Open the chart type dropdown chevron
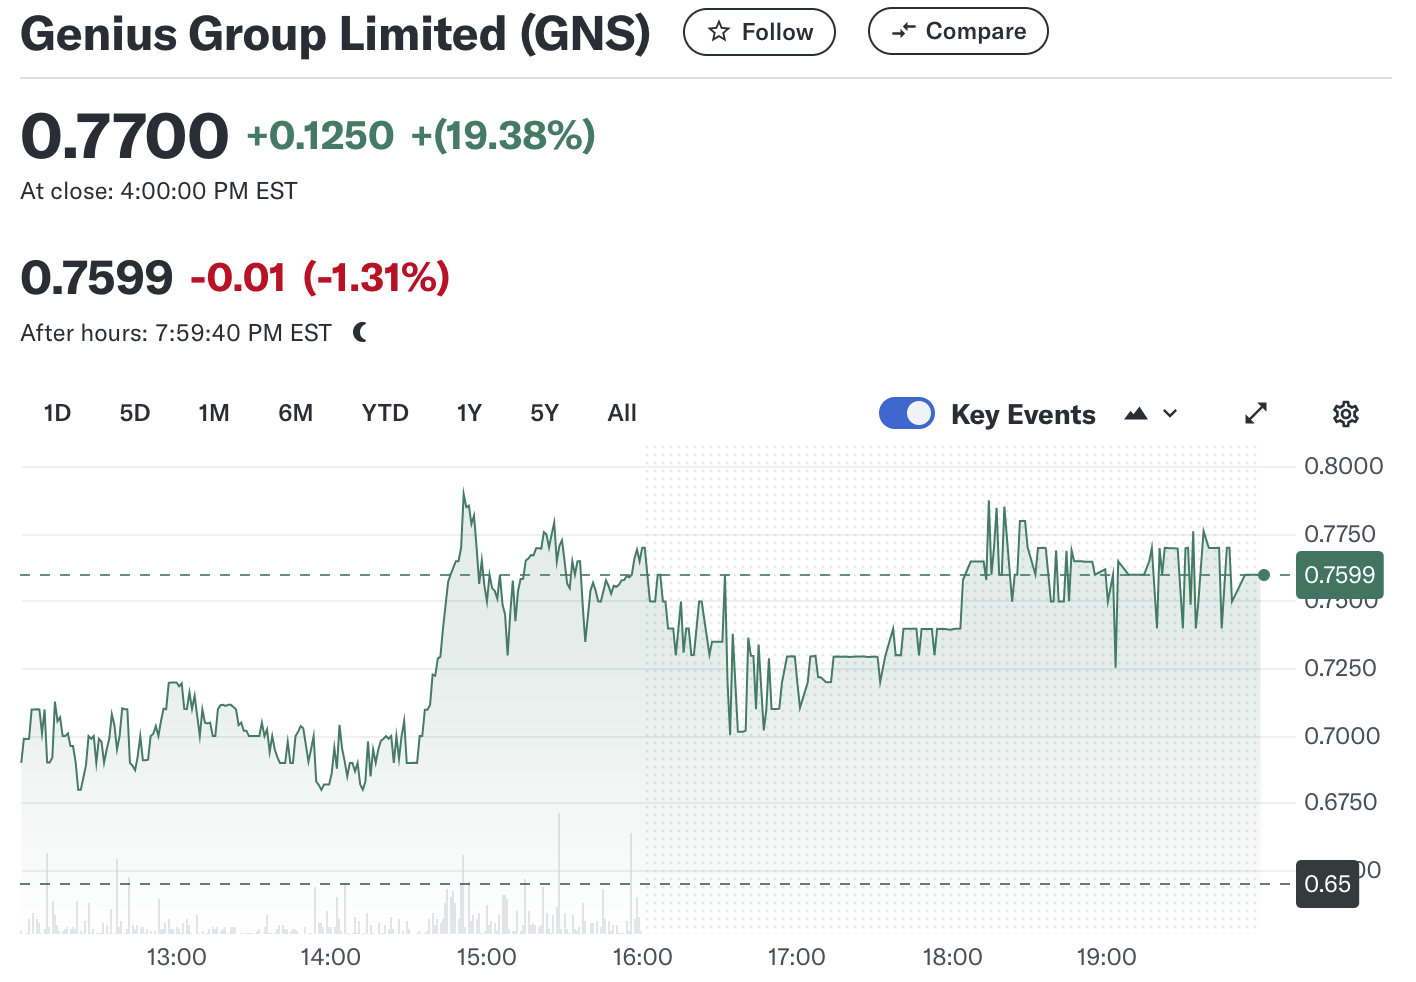1416x982 pixels. coord(1170,414)
